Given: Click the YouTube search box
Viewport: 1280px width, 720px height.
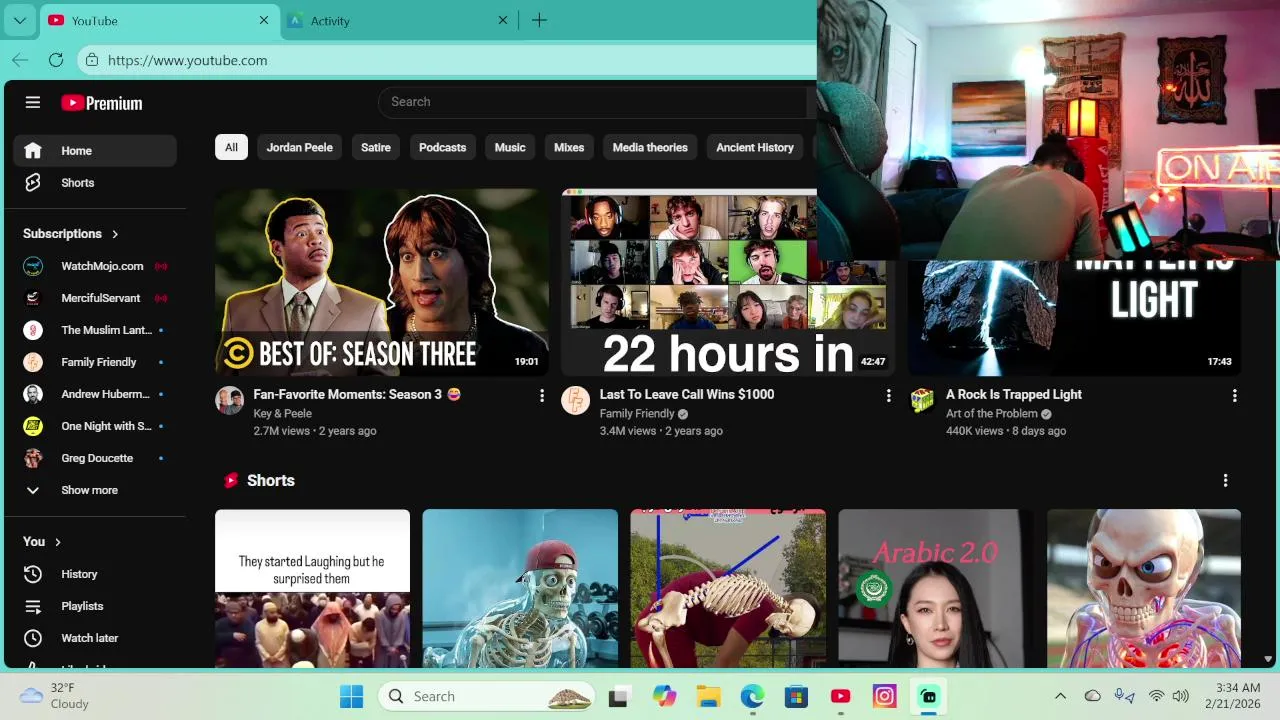Looking at the screenshot, I should tap(592, 102).
